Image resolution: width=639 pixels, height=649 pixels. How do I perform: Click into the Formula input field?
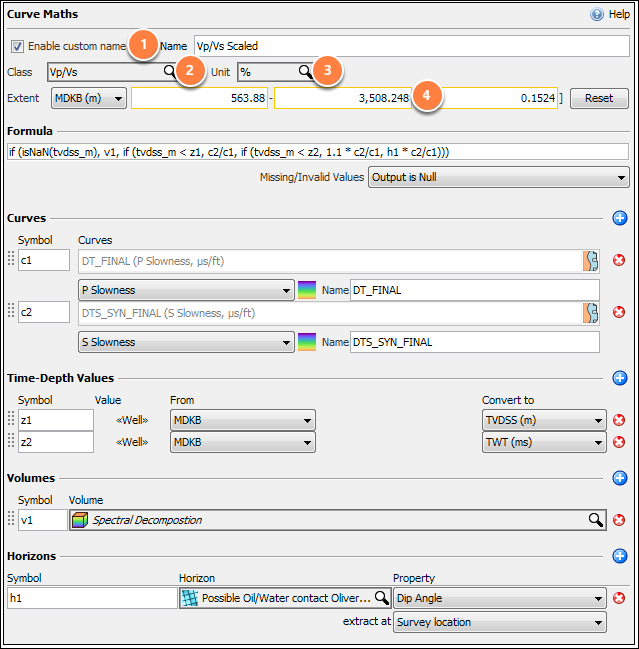click(x=318, y=152)
